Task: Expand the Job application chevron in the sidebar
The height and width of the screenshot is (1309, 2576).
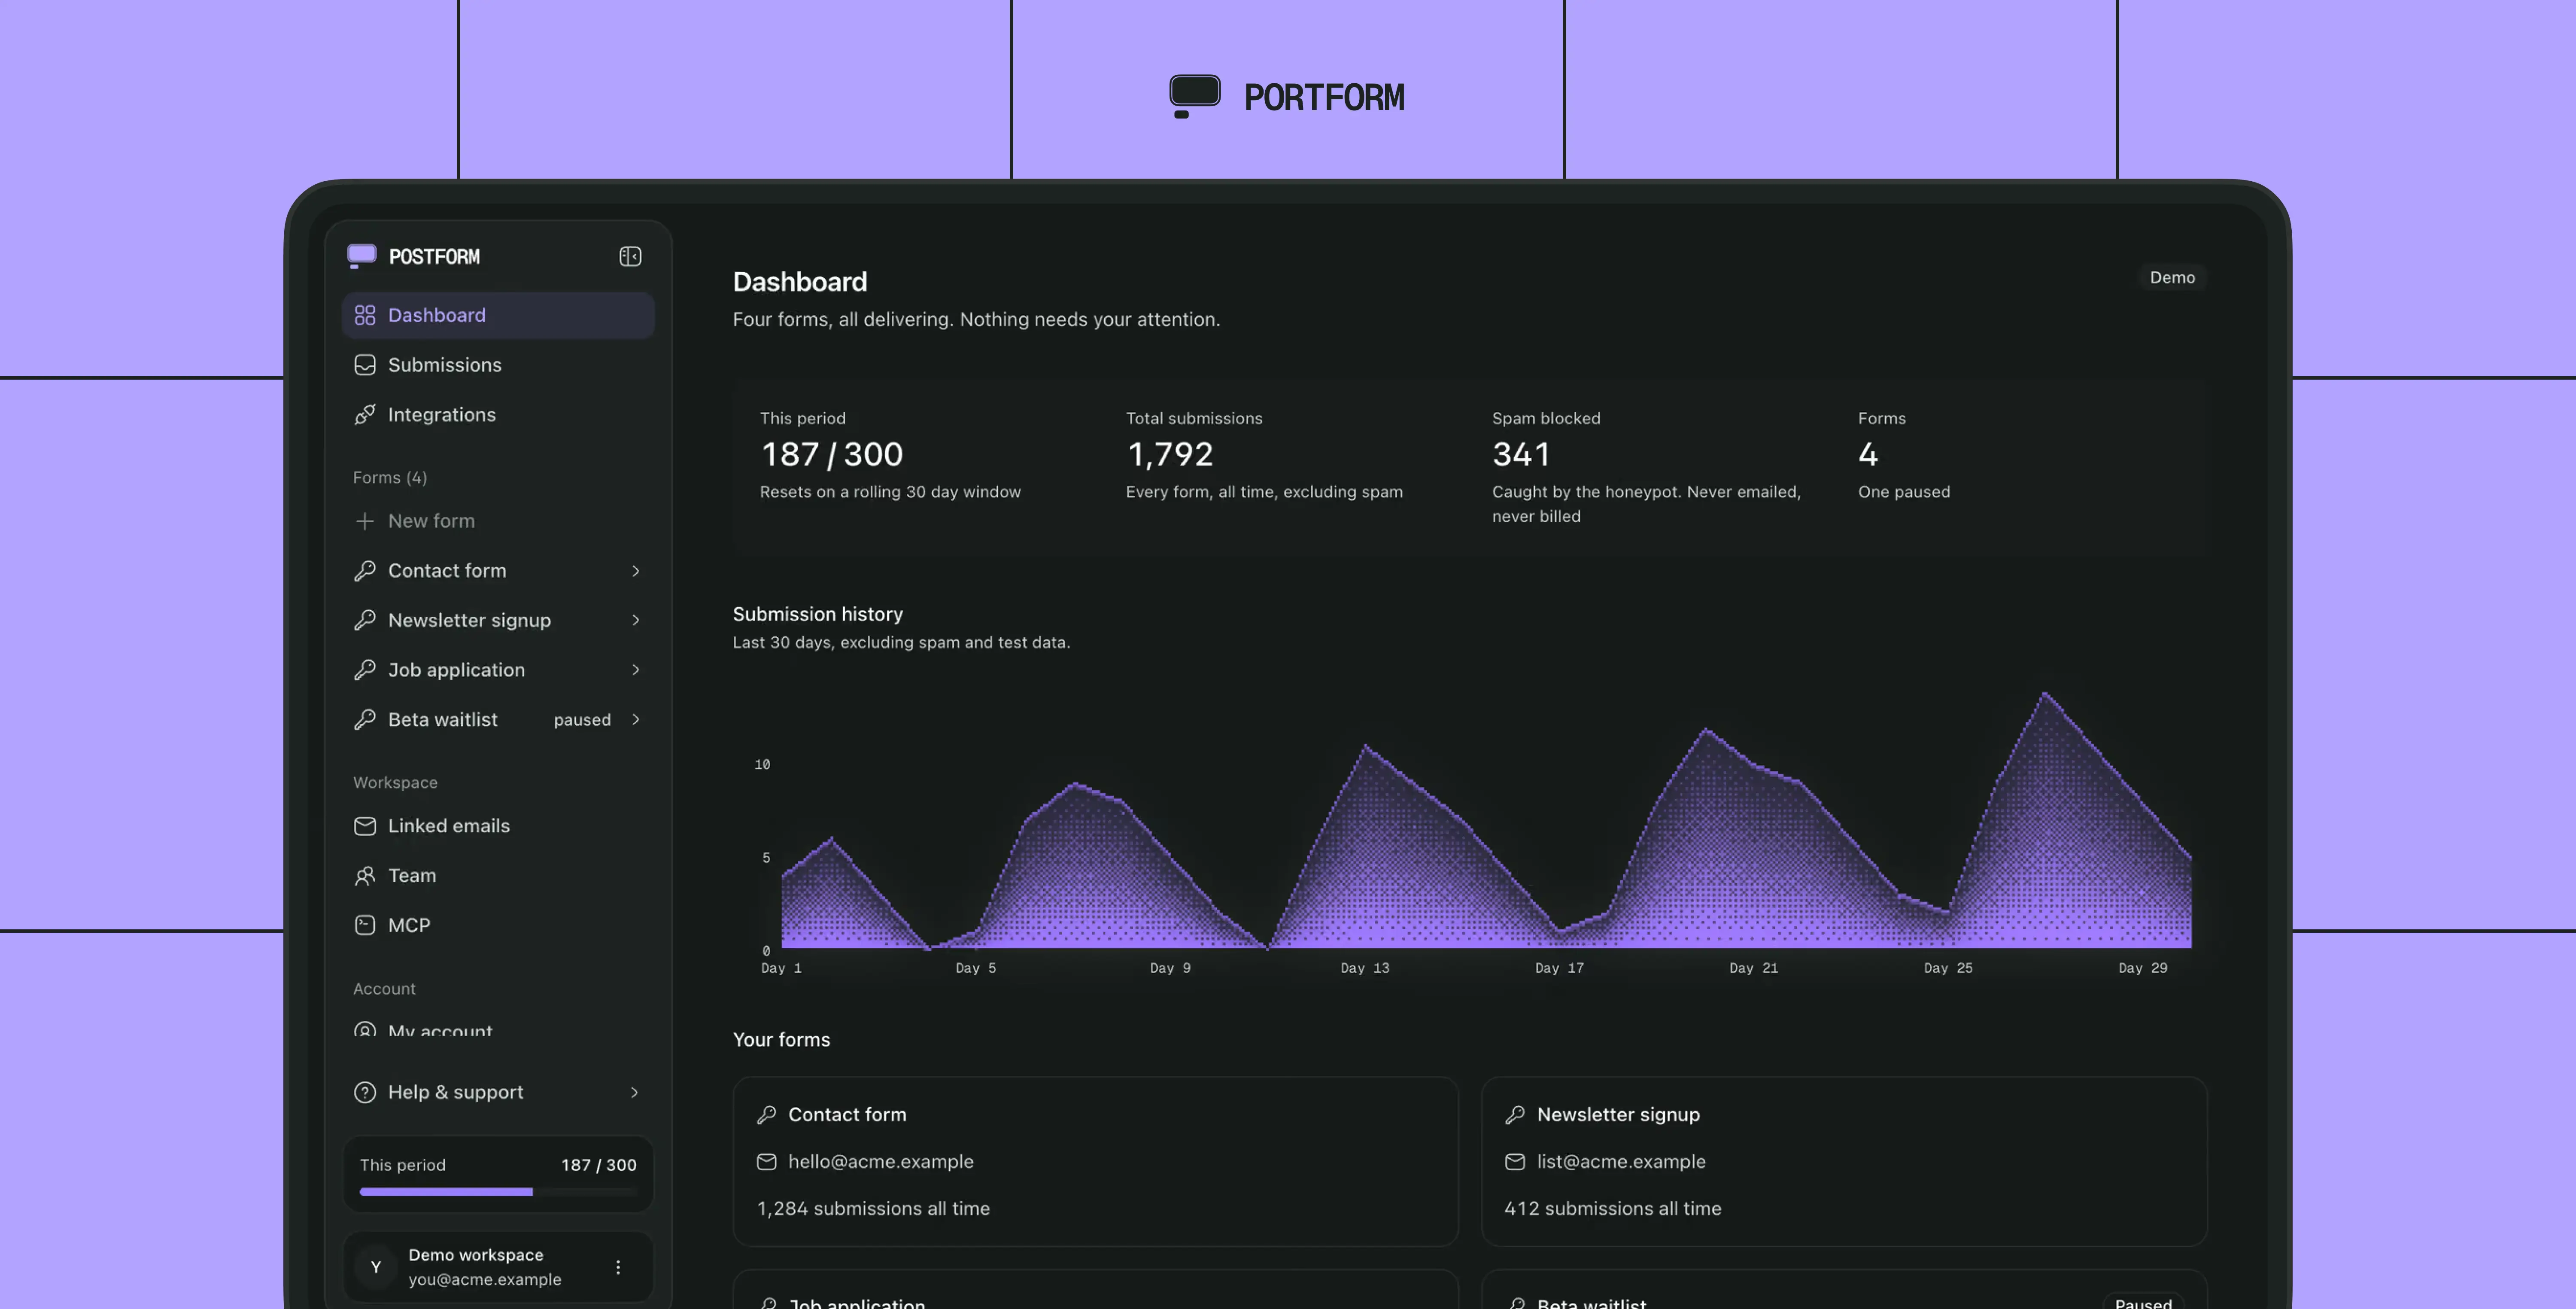Action: click(x=635, y=670)
